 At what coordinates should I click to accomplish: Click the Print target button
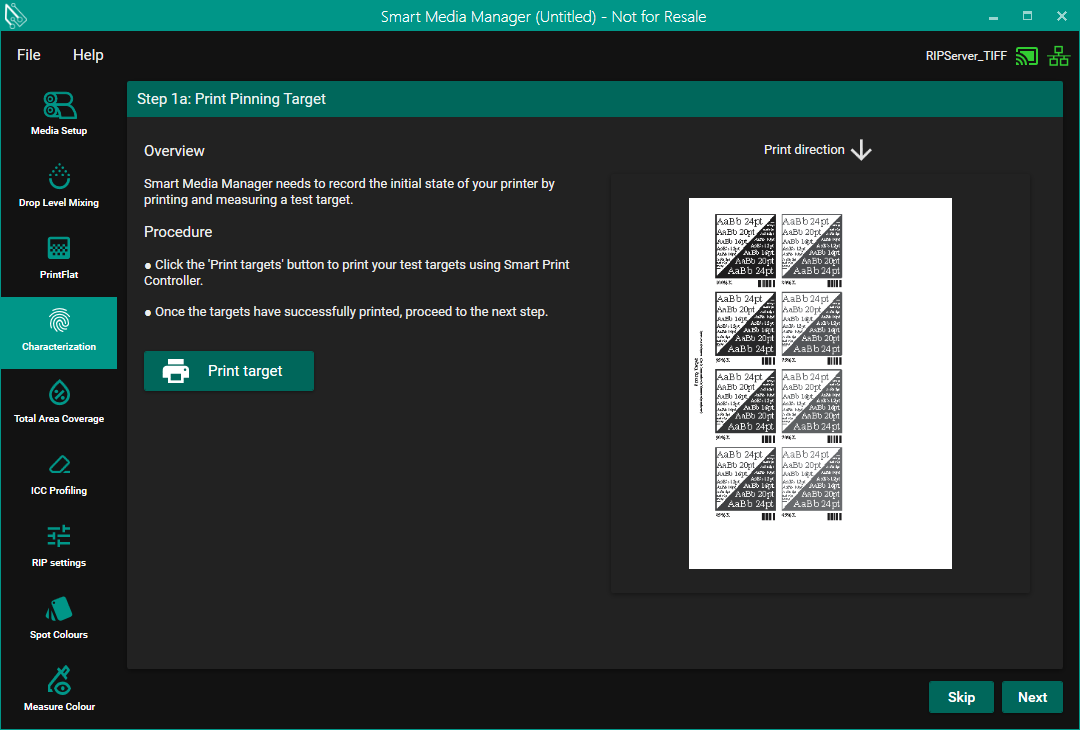[229, 371]
